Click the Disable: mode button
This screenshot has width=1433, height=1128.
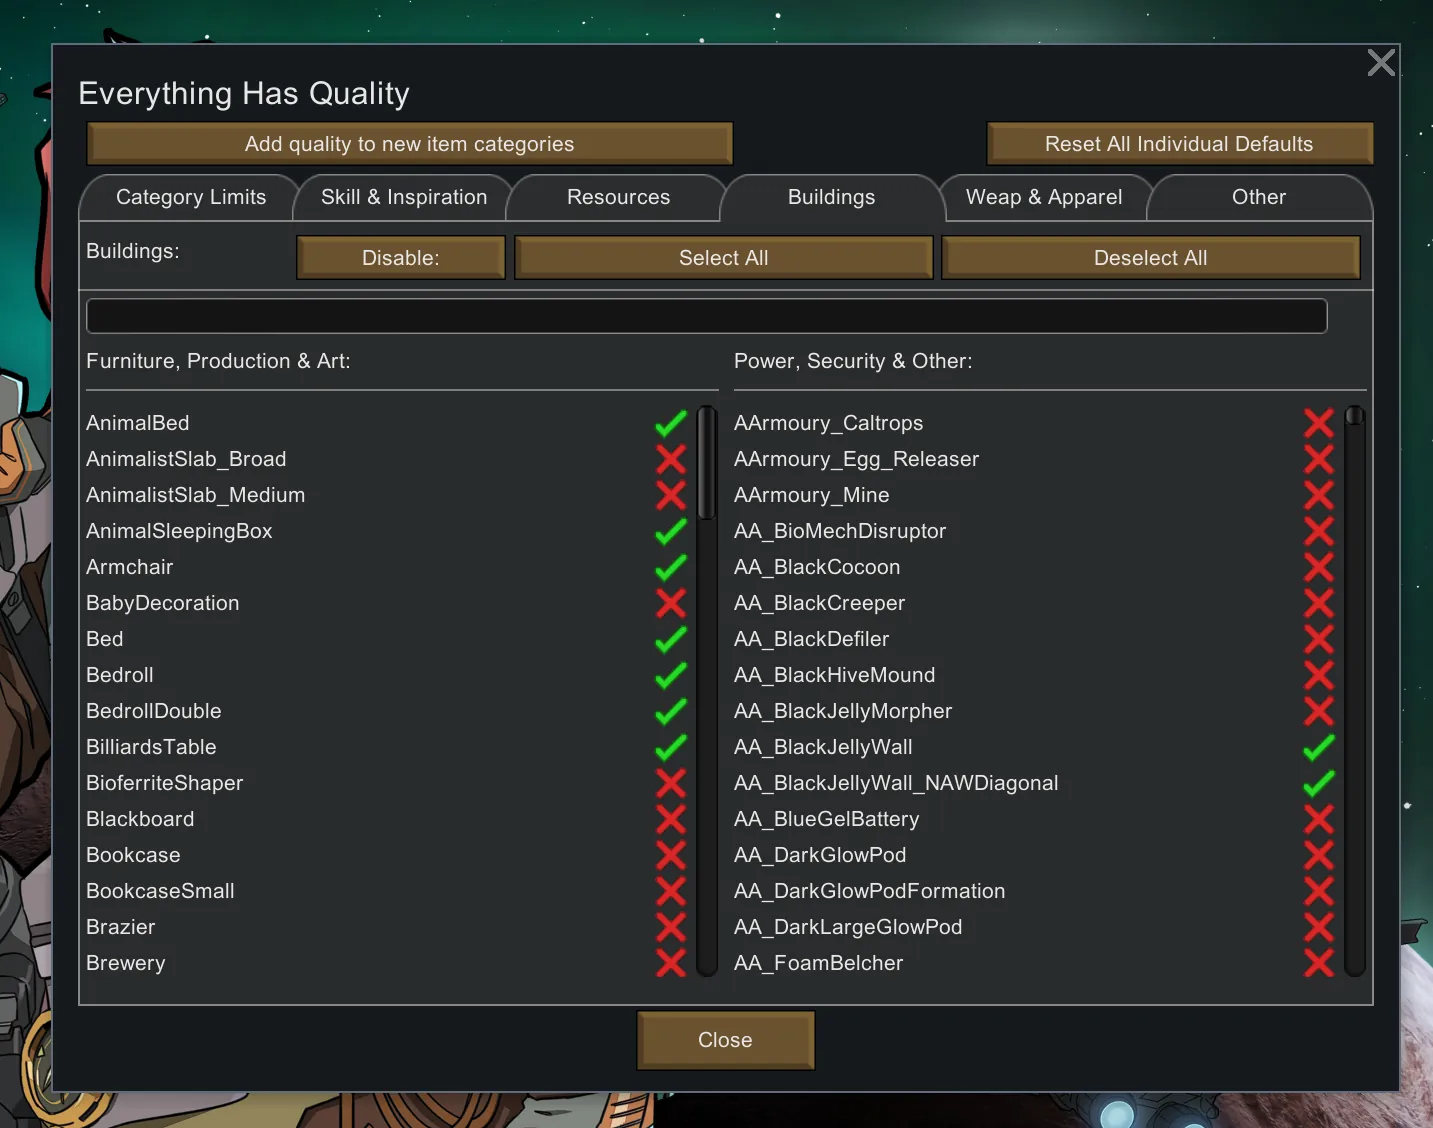400,258
